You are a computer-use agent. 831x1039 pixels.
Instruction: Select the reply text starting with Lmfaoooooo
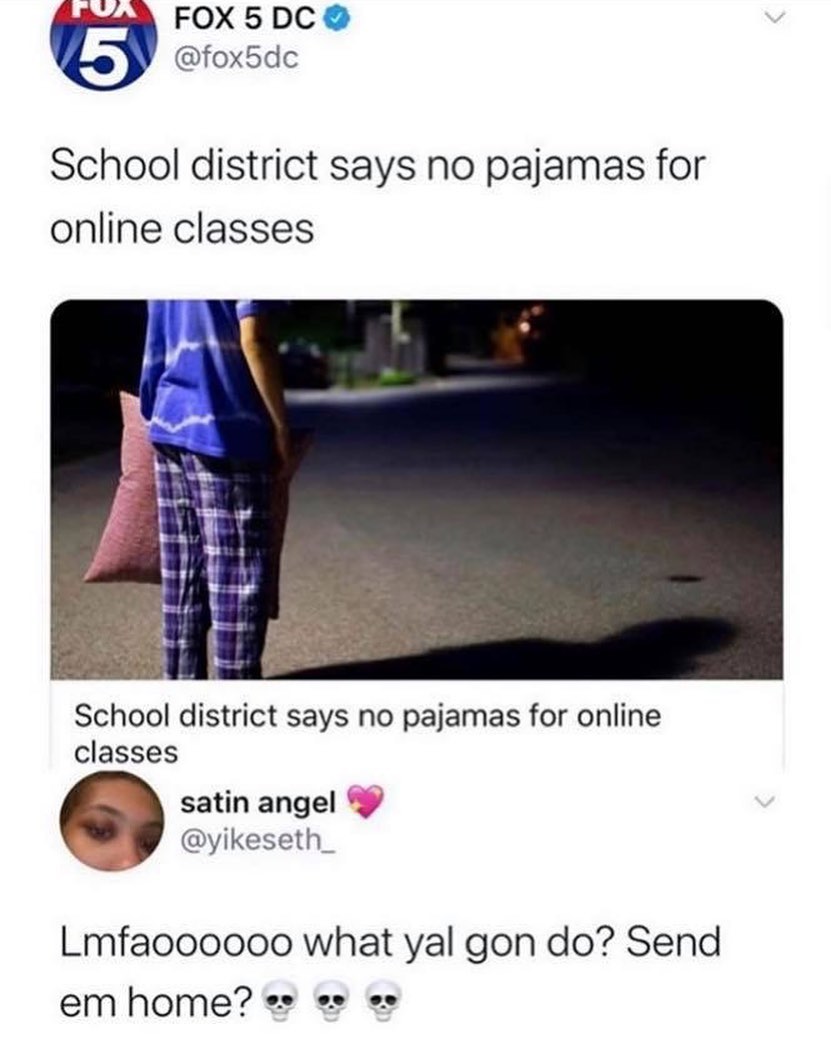point(390,971)
